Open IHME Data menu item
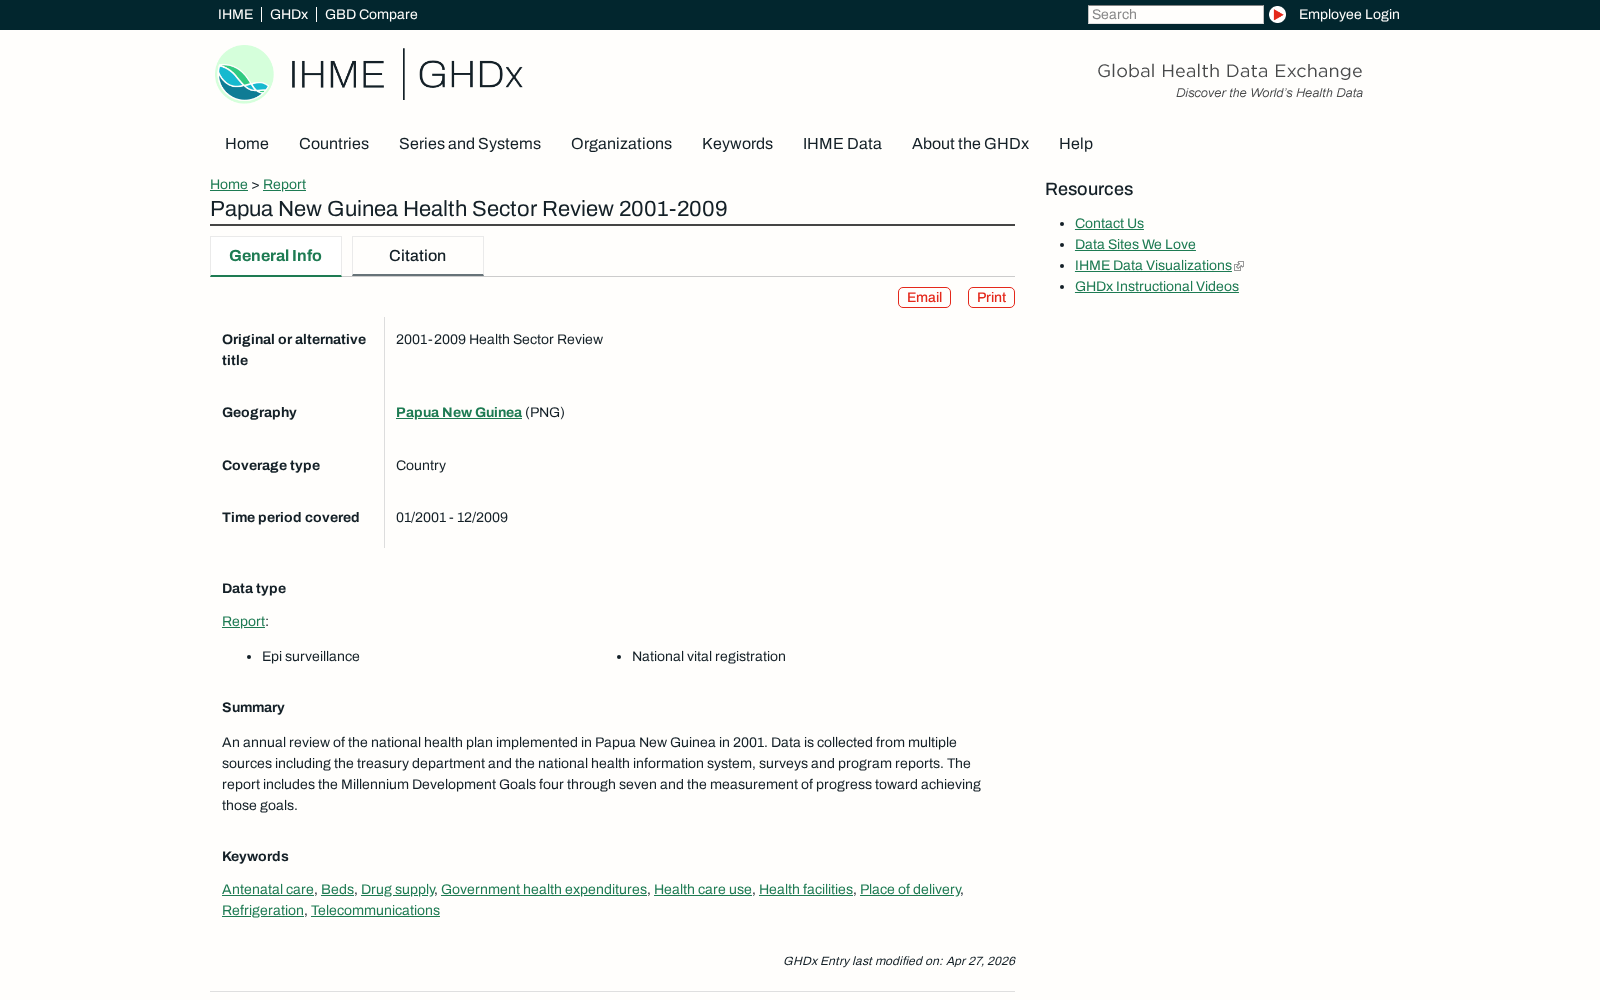1600x1000 pixels. [842, 144]
